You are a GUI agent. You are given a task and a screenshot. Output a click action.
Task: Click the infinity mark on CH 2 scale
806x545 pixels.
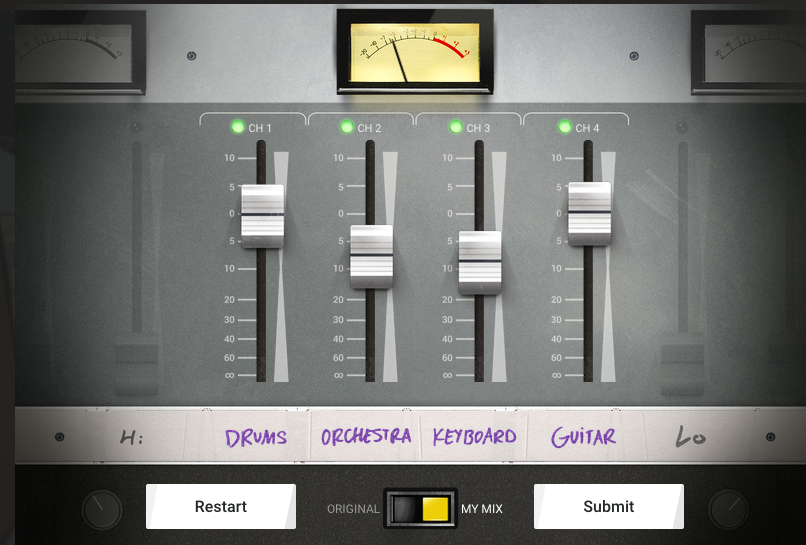(338, 375)
